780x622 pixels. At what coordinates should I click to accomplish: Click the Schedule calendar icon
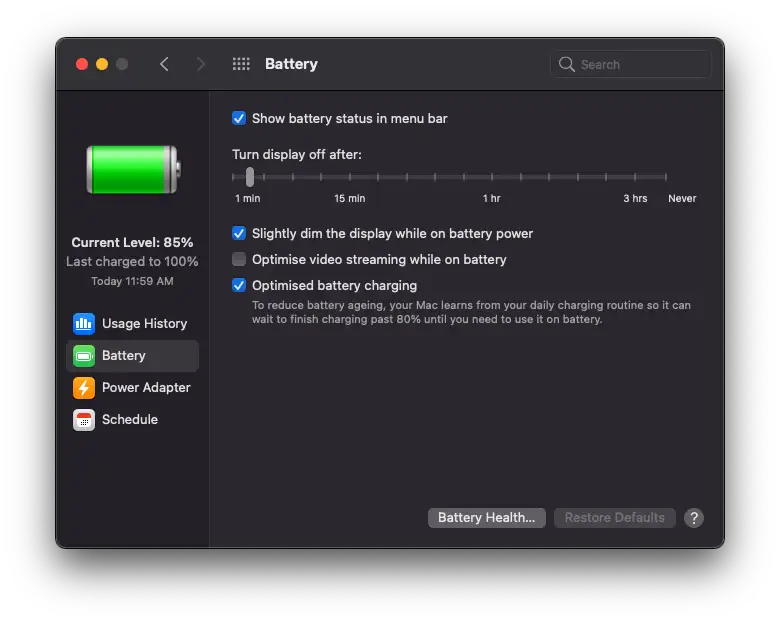click(x=84, y=420)
